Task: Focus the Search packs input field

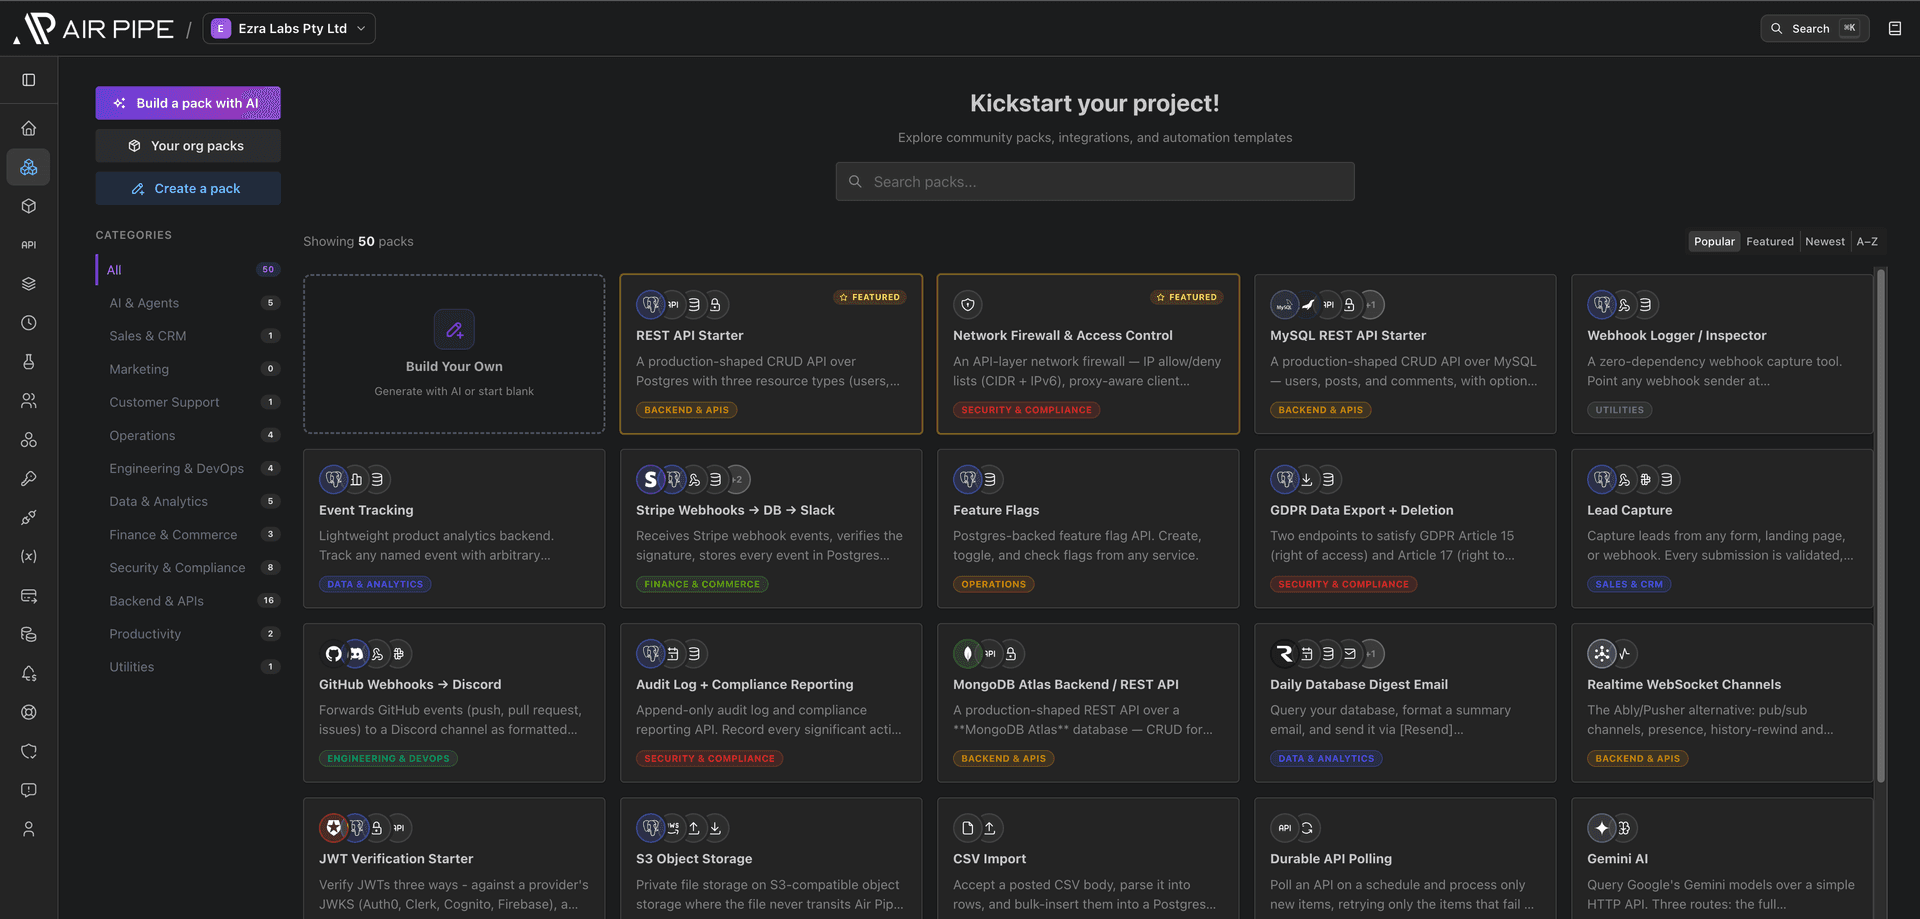Action: [1095, 182]
